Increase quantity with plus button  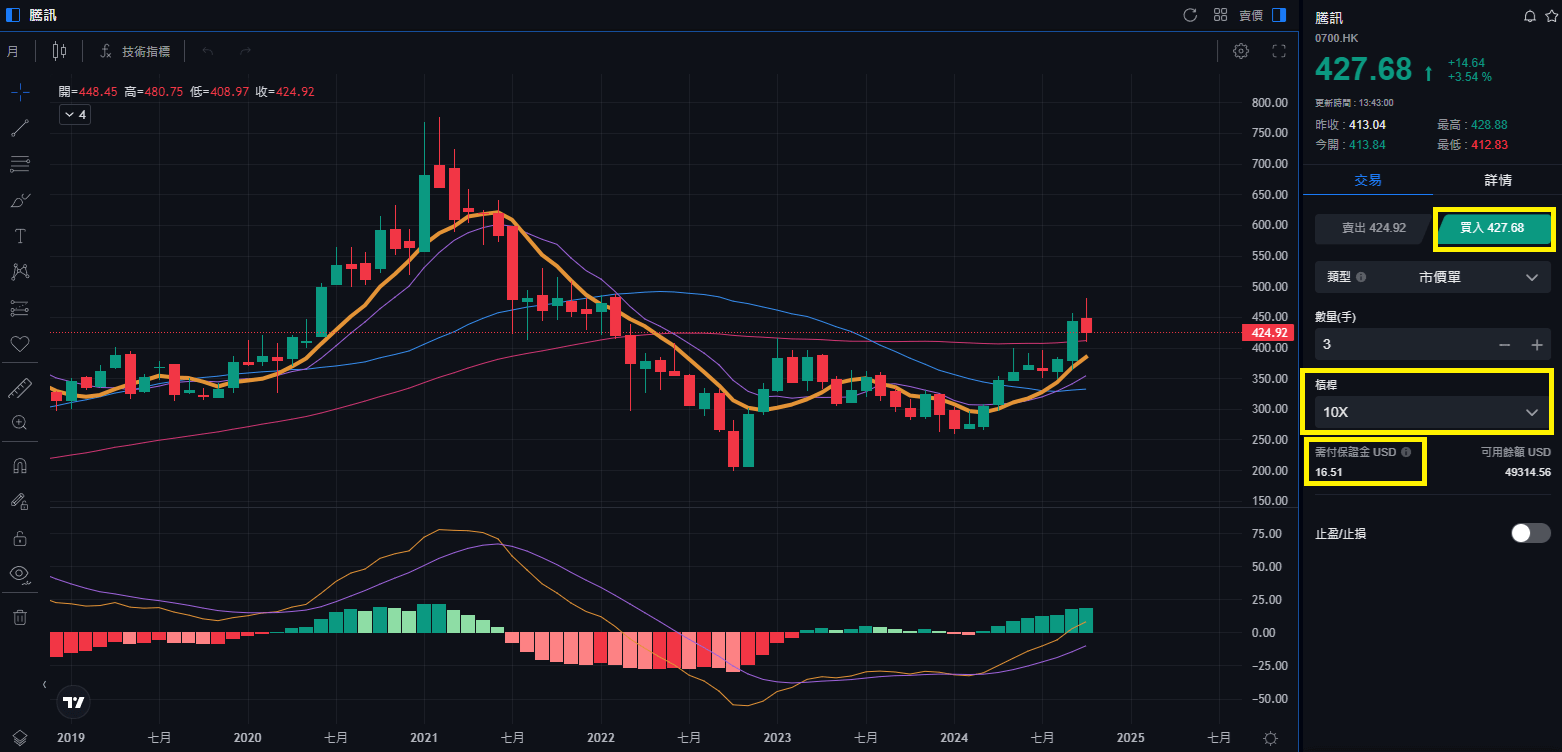[1537, 344]
